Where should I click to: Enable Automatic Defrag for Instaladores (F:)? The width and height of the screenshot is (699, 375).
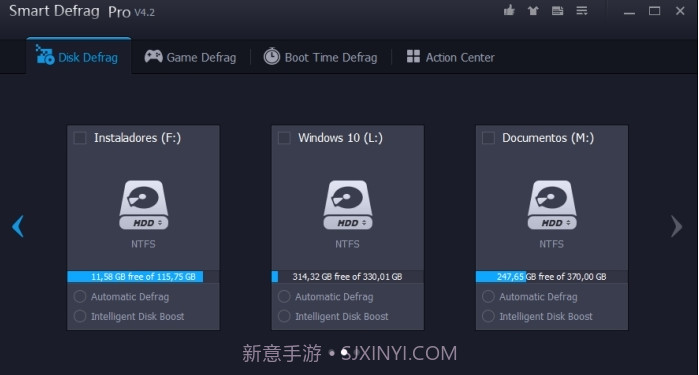point(80,297)
